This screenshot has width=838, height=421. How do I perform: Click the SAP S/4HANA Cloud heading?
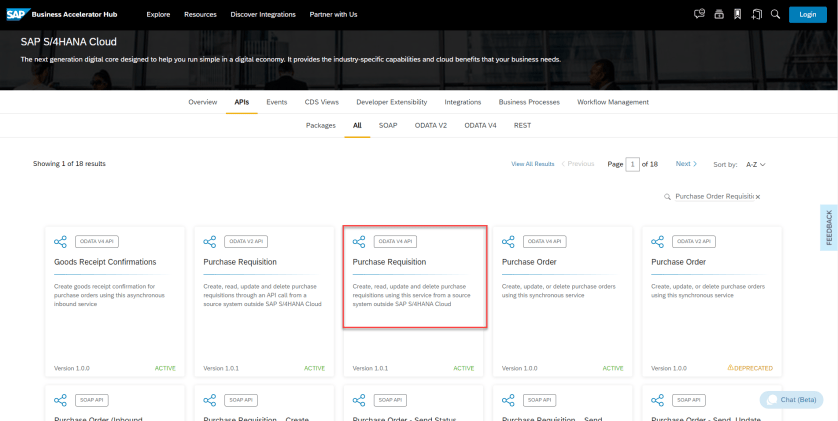(68, 42)
